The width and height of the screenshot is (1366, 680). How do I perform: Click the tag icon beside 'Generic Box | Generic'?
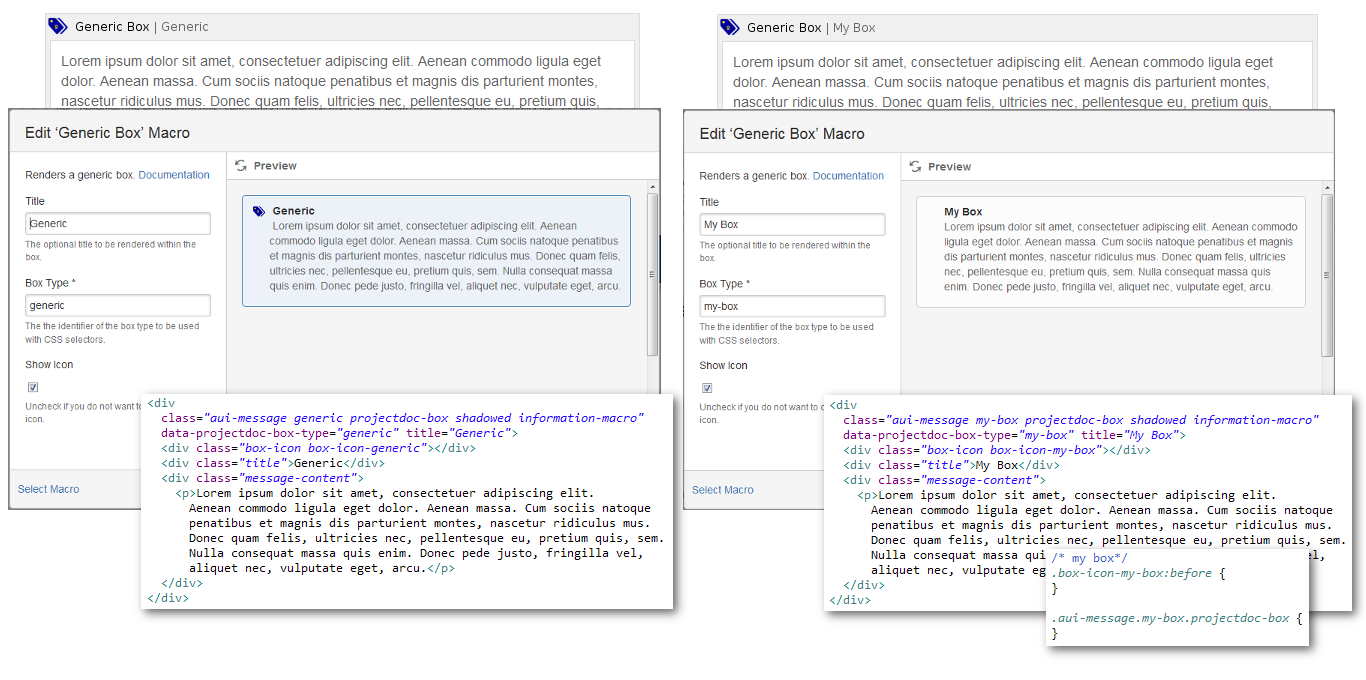point(58,27)
